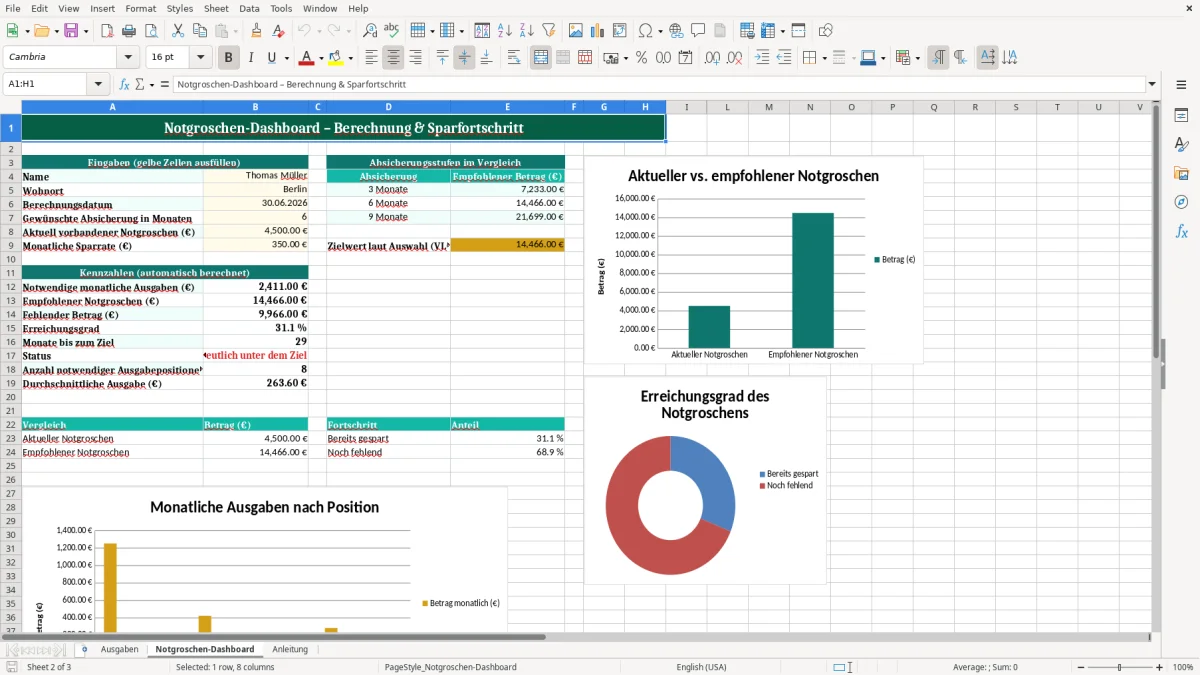Expand the Name Box dropdown

coord(98,85)
